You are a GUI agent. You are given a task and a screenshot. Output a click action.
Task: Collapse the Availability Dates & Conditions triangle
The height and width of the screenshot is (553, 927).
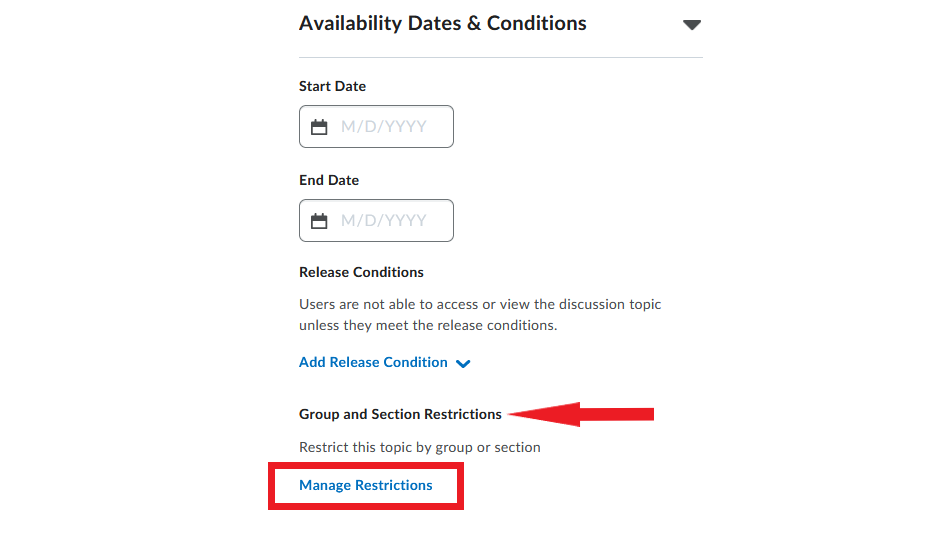(692, 25)
